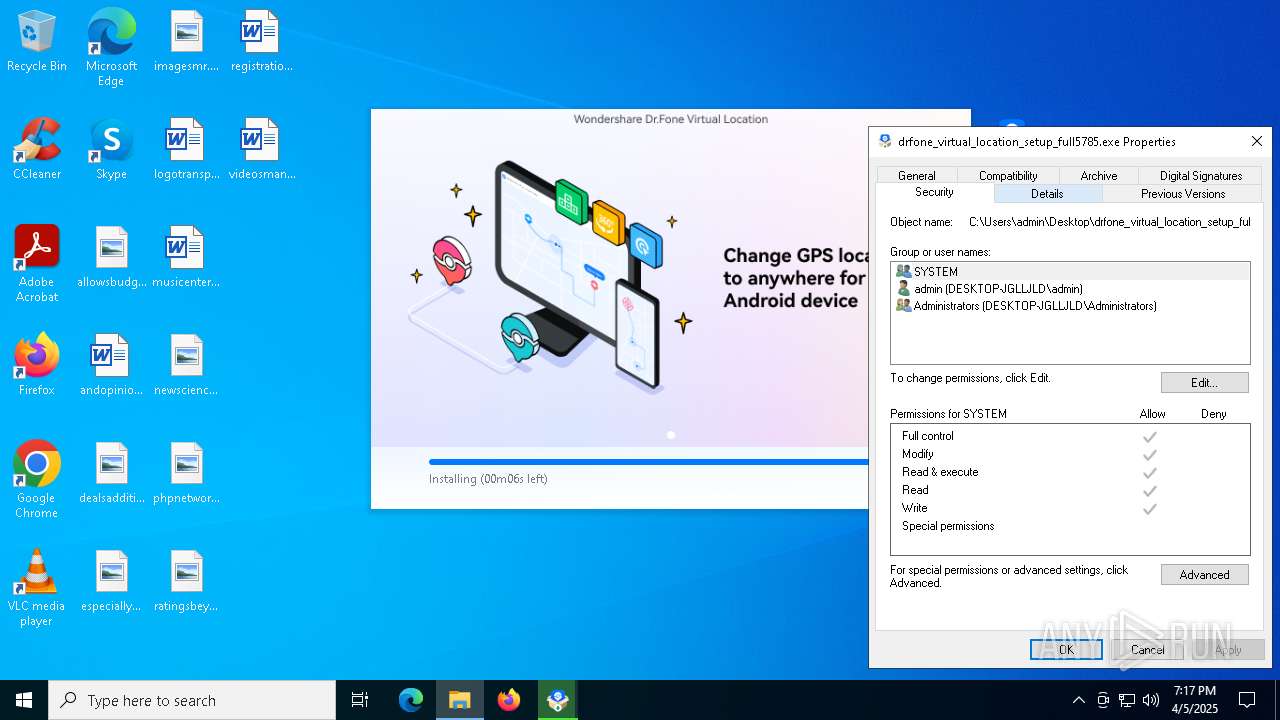Image resolution: width=1280 pixels, height=720 pixels.
Task: Select the registratio Word document icon
Action: (x=261, y=41)
